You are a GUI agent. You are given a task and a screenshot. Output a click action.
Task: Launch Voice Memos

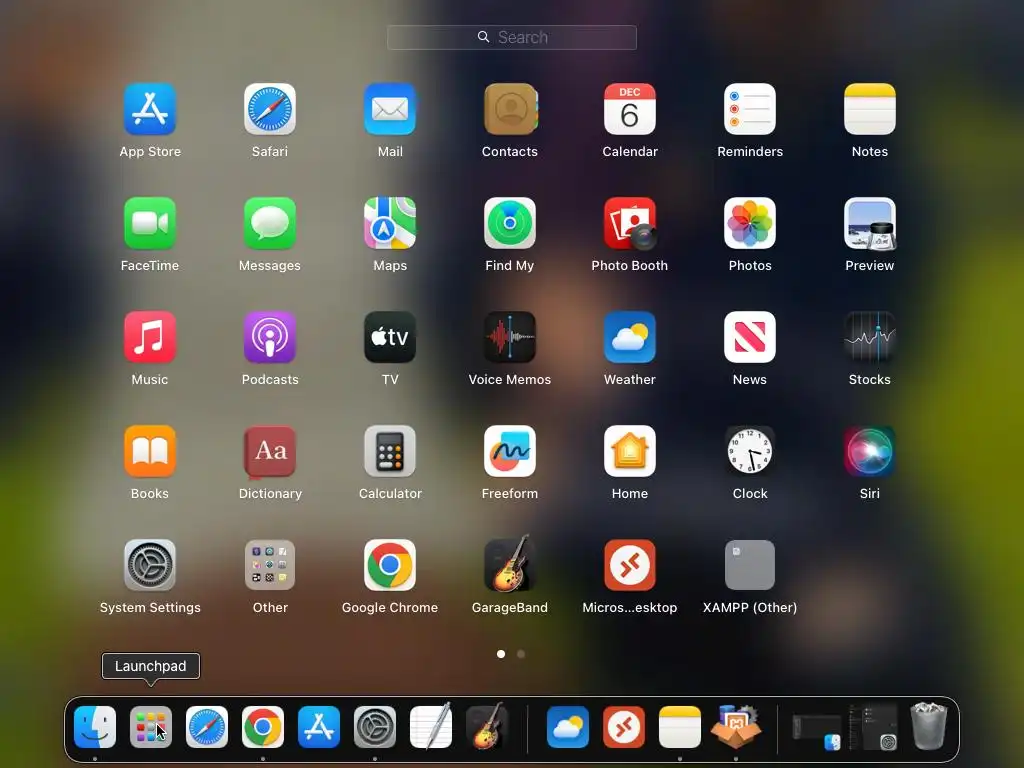(510, 337)
